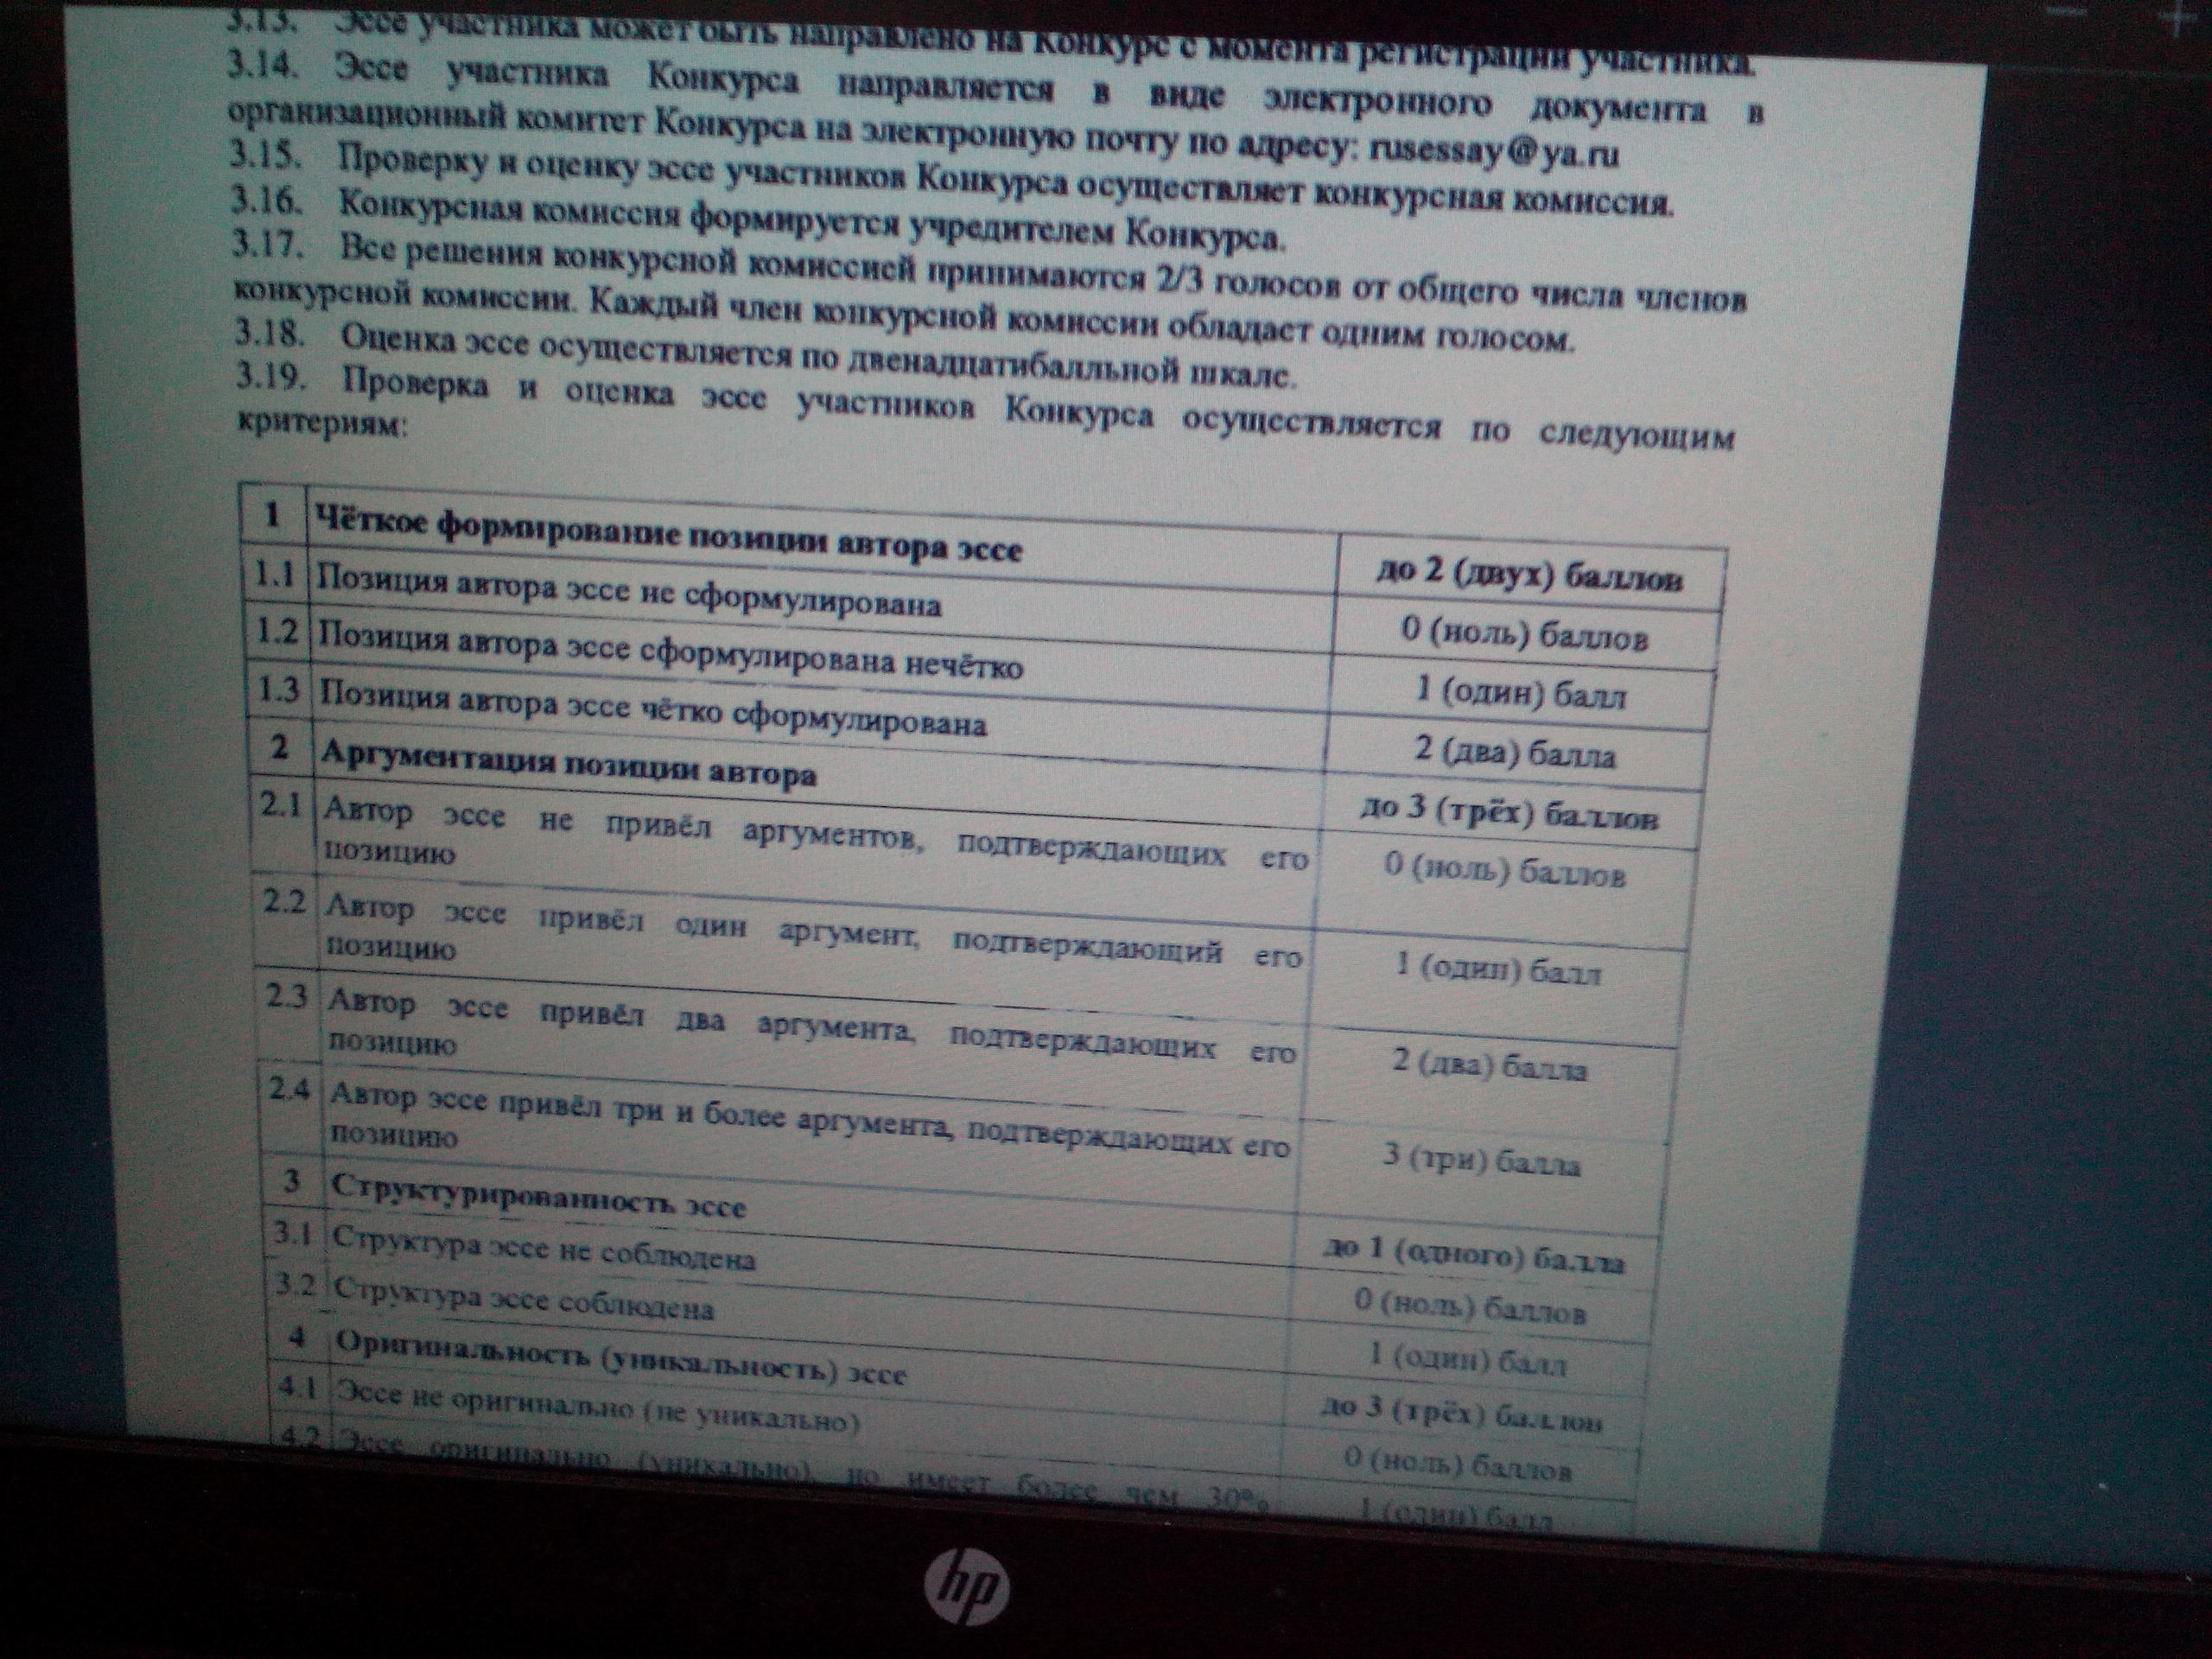Select heading "Чёткое формирование позиции автора эссе"
Screen dimensions: 2212x1659
pos(669,533)
